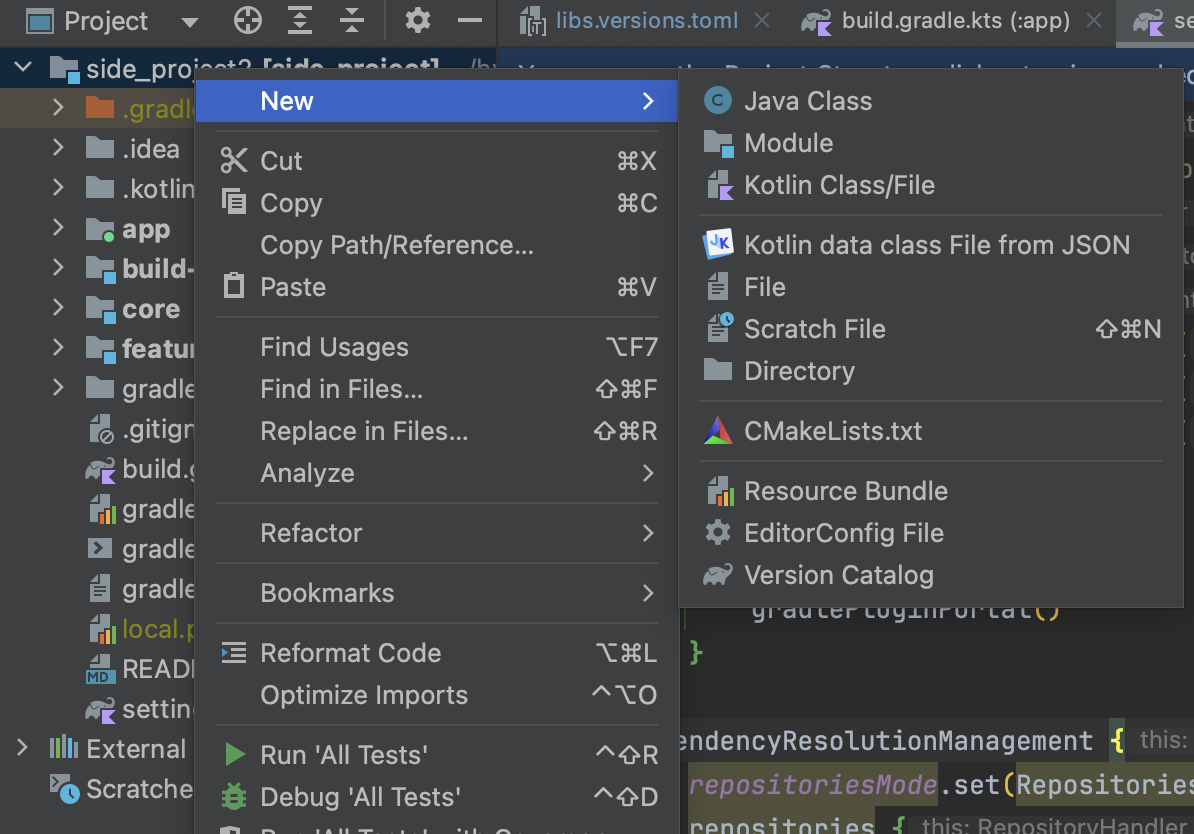1194x834 pixels.
Task: Click the Select Opened File target icon
Action: click(x=247, y=20)
